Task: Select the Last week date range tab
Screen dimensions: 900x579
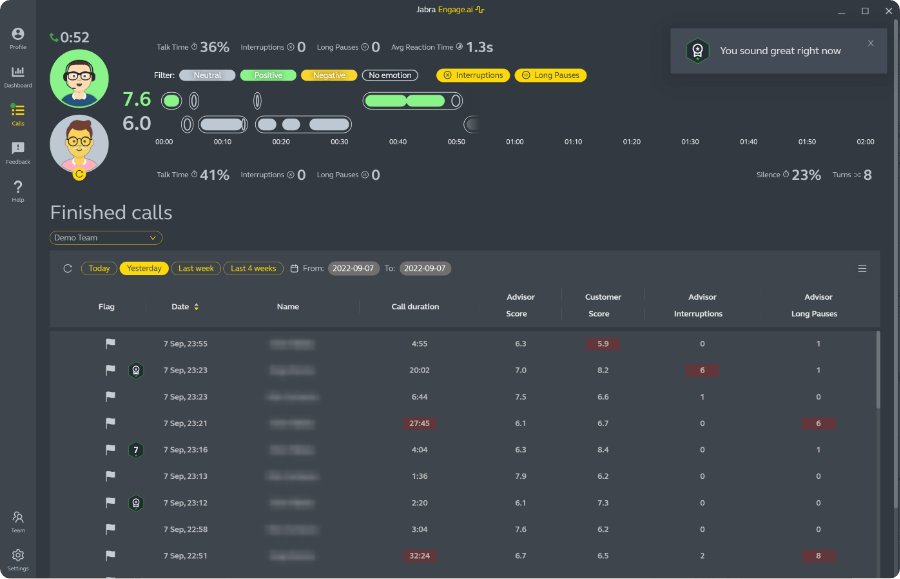Action: click(196, 268)
